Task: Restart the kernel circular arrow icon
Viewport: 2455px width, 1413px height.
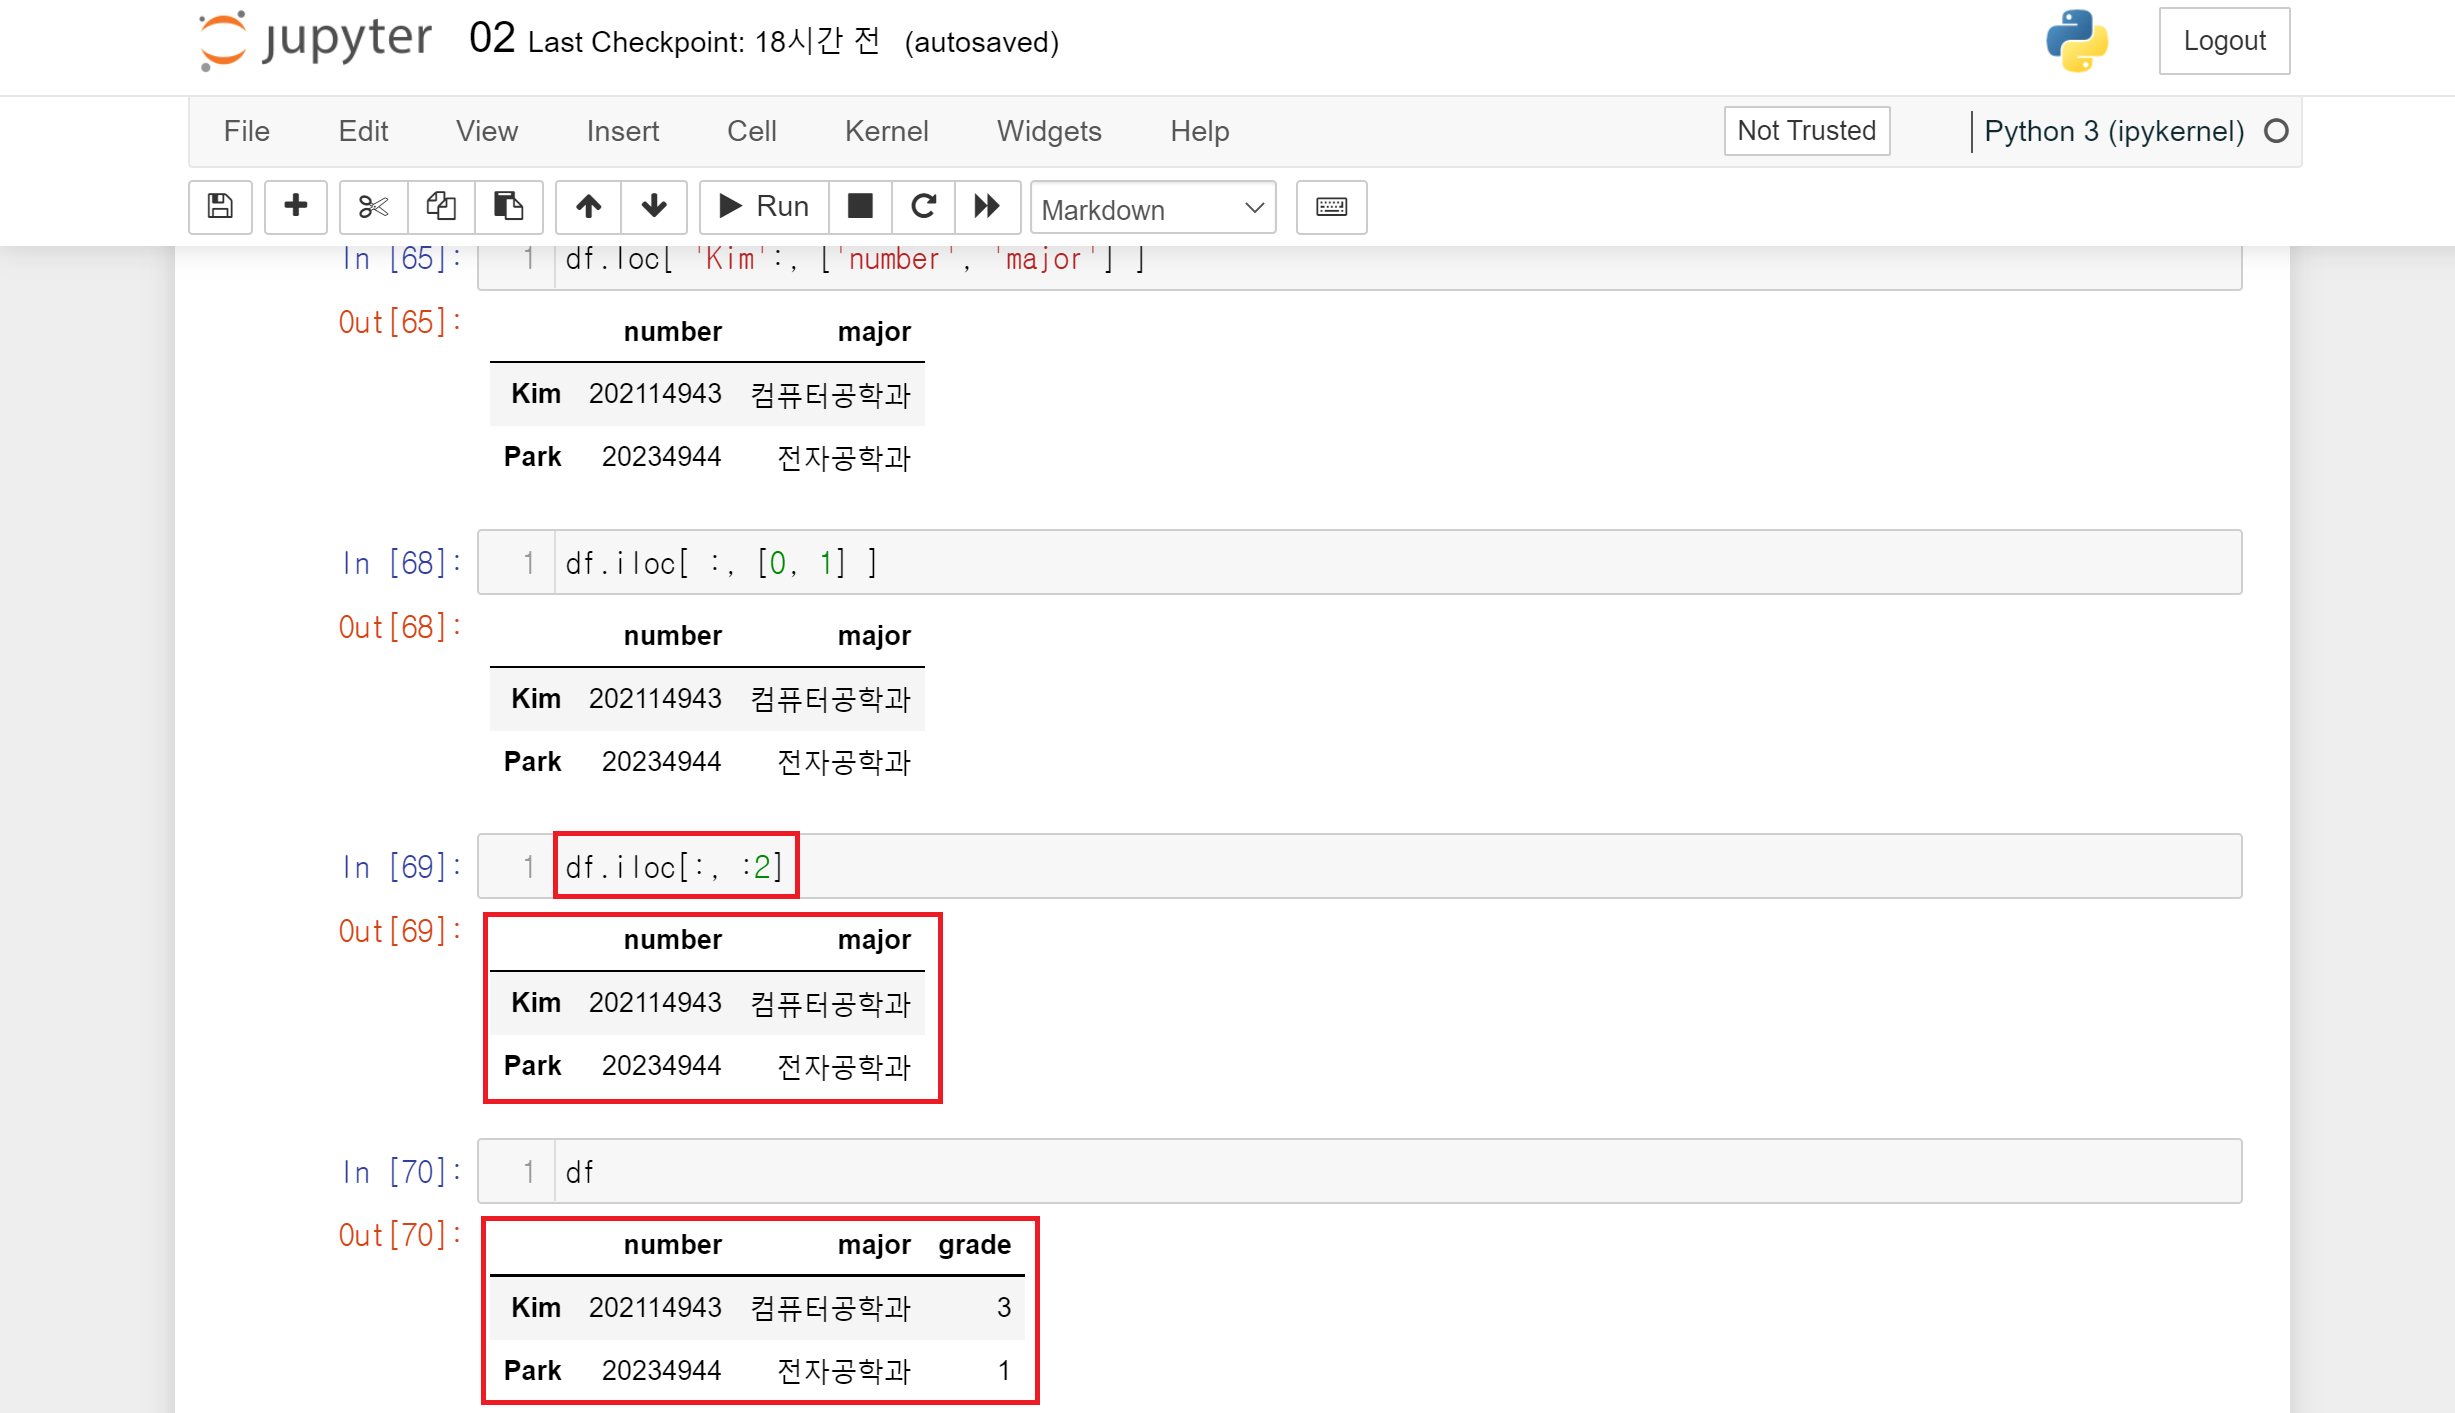Action: 923,207
